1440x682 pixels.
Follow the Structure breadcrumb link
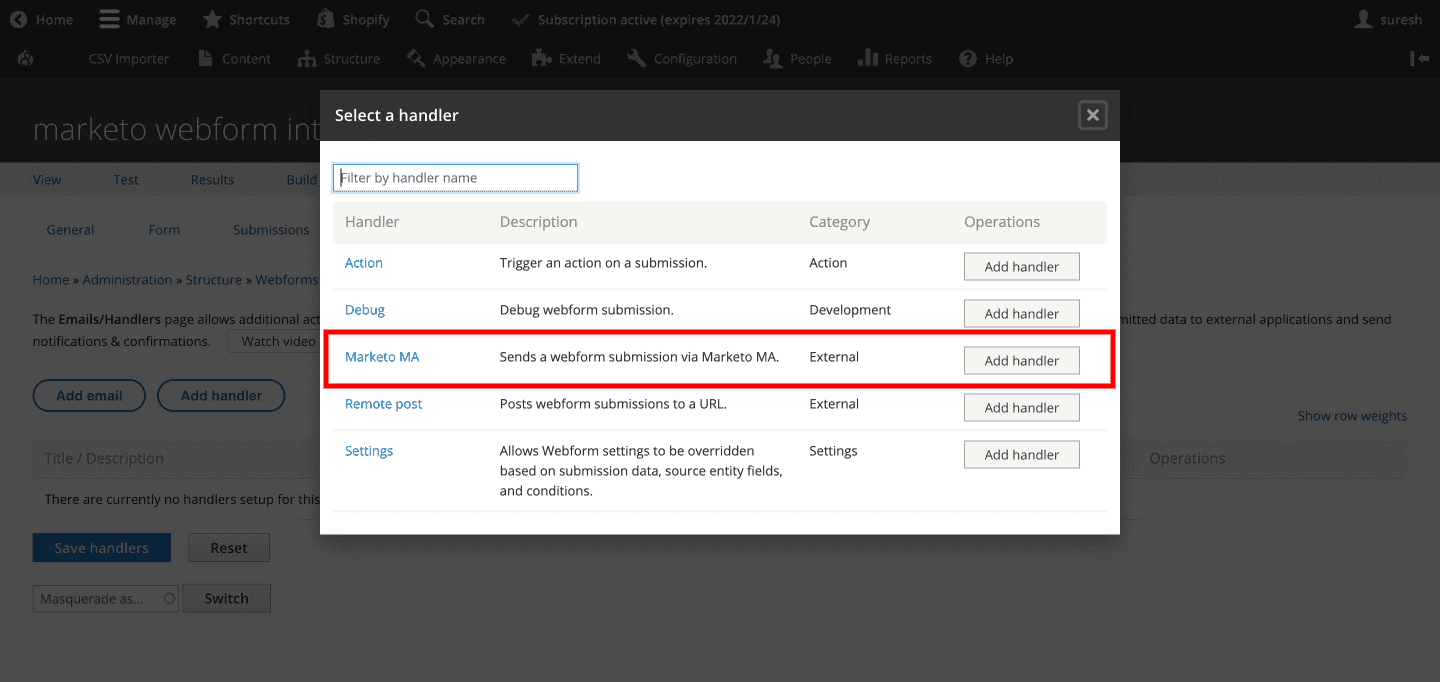pos(214,280)
